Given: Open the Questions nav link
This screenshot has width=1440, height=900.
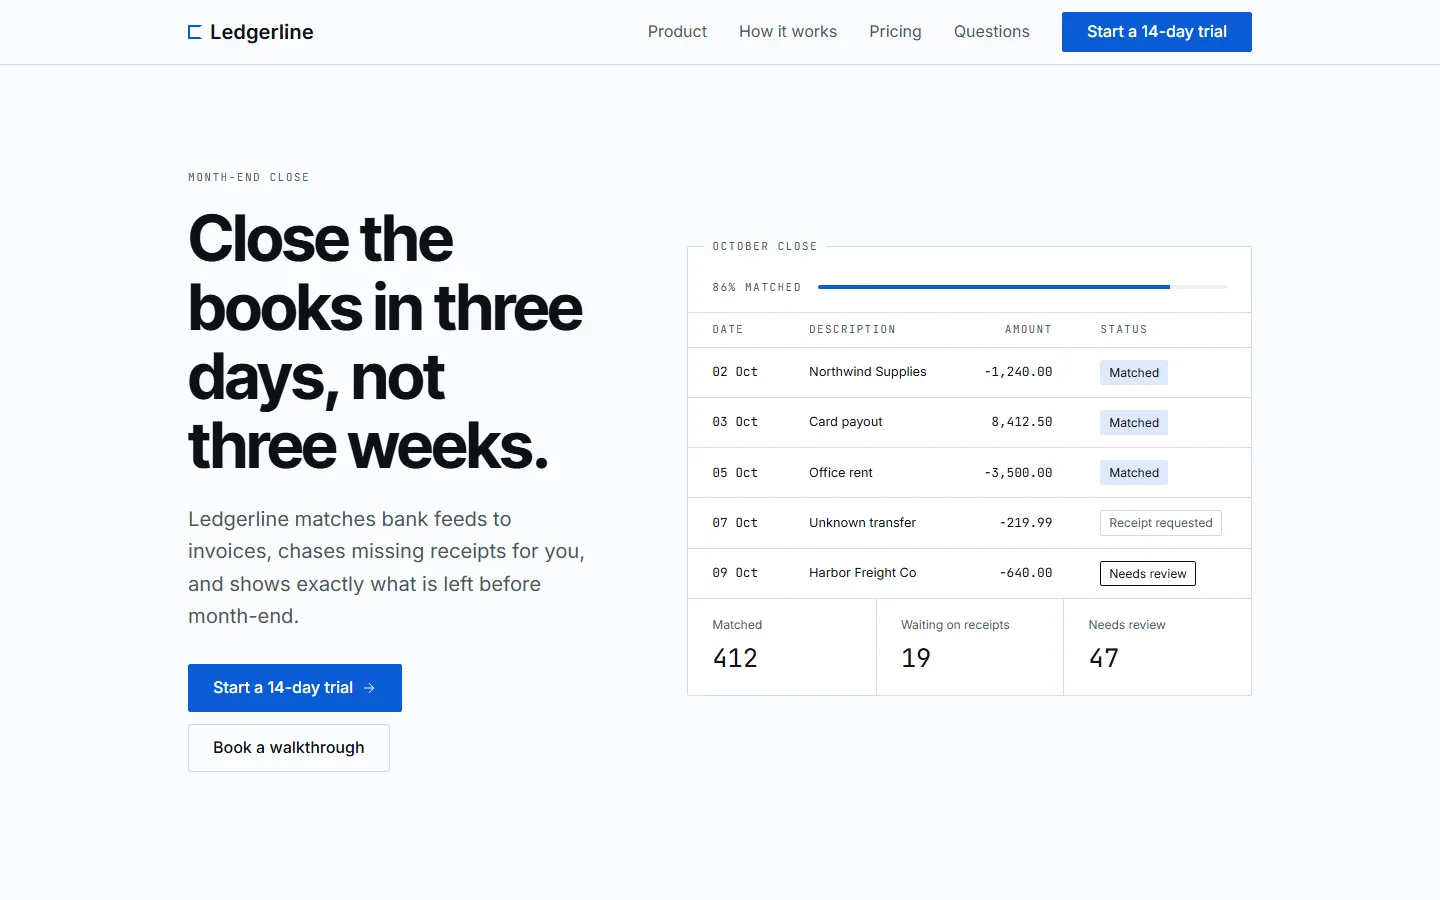Looking at the screenshot, I should [x=992, y=32].
